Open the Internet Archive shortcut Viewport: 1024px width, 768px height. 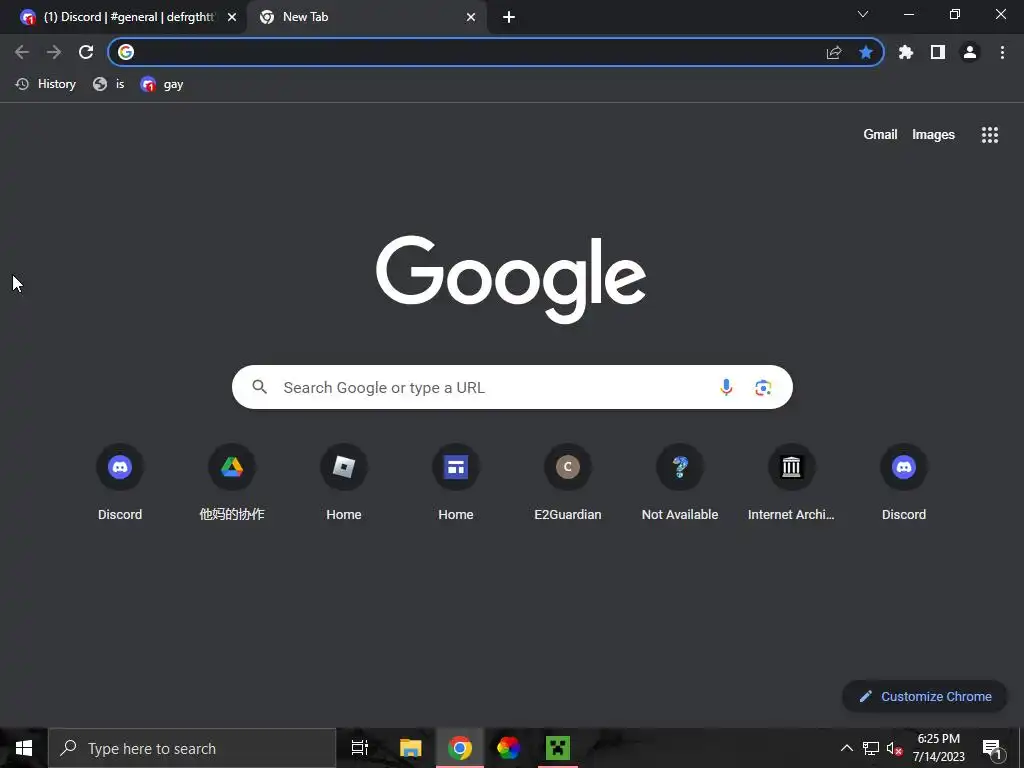pyautogui.click(x=792, y=482)
